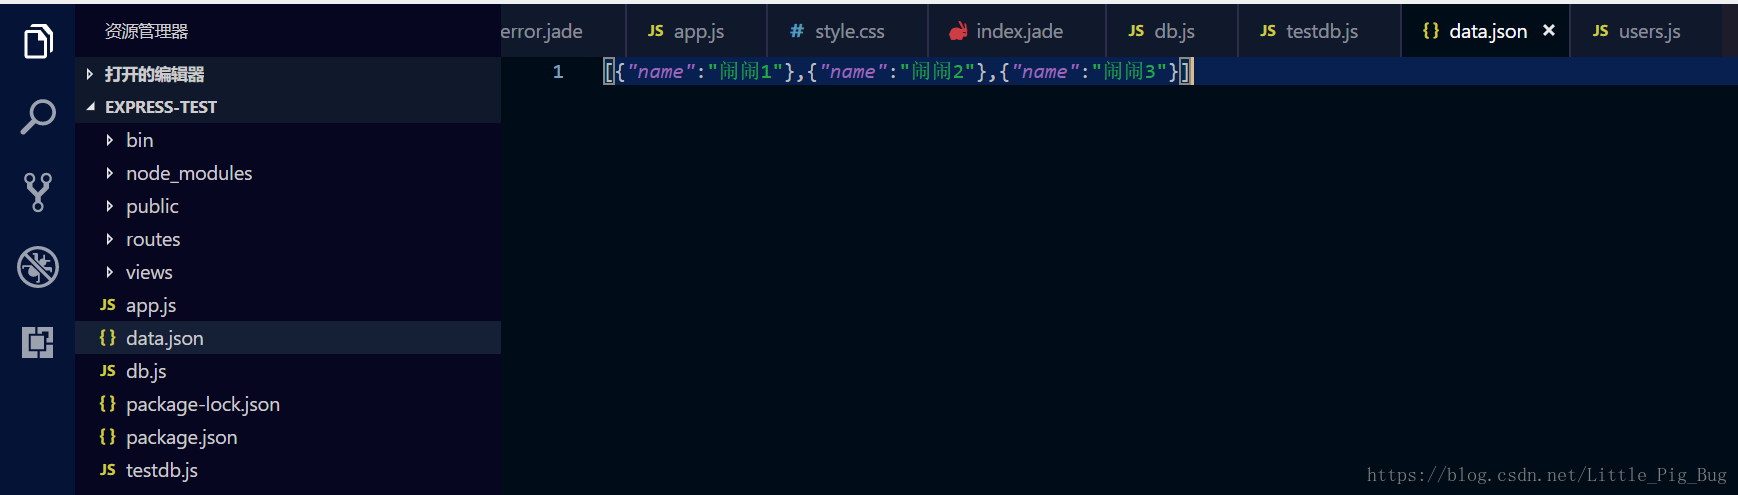Click braces icon beside package-lock.json
1738x495 pixels.
(108, 404)
